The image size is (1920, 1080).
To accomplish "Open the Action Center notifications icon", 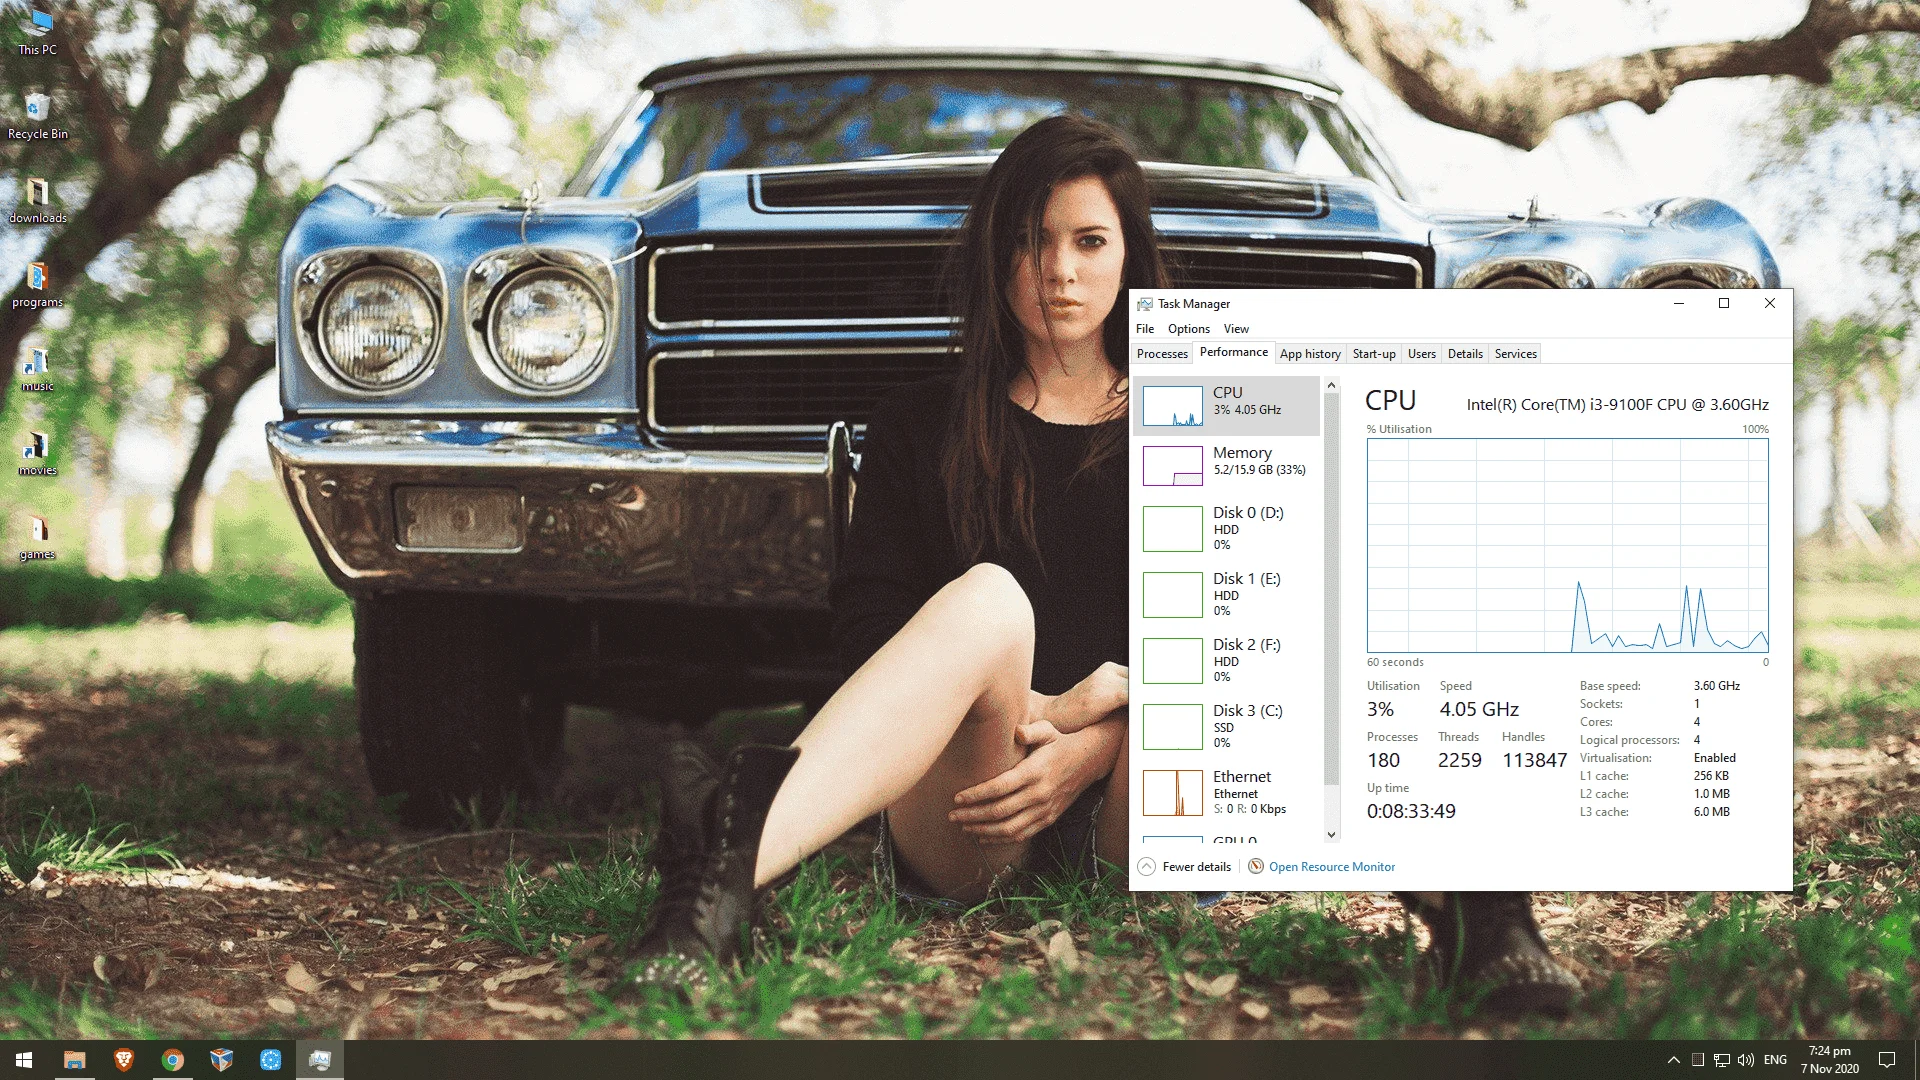I will point(1887,1060).
